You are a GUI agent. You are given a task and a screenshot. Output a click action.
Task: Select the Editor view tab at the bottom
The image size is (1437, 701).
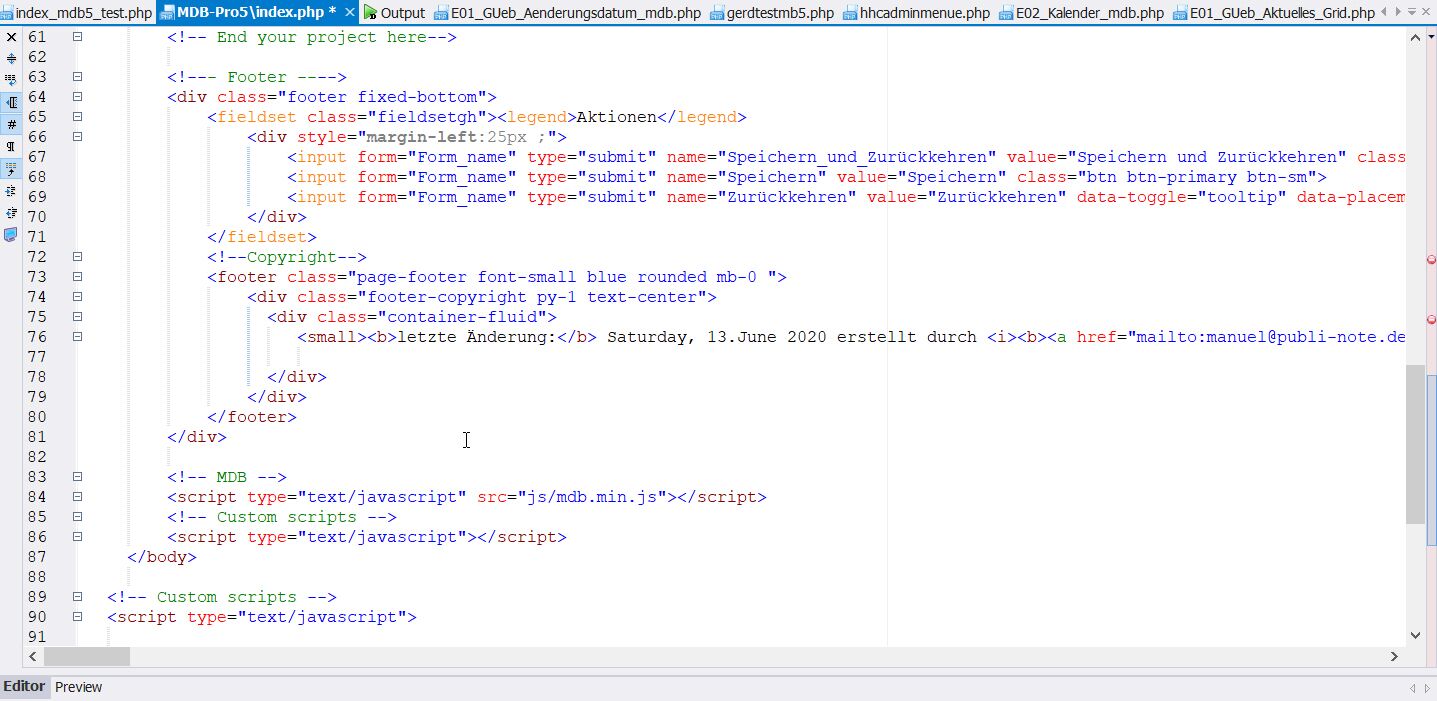coord(24,686)
